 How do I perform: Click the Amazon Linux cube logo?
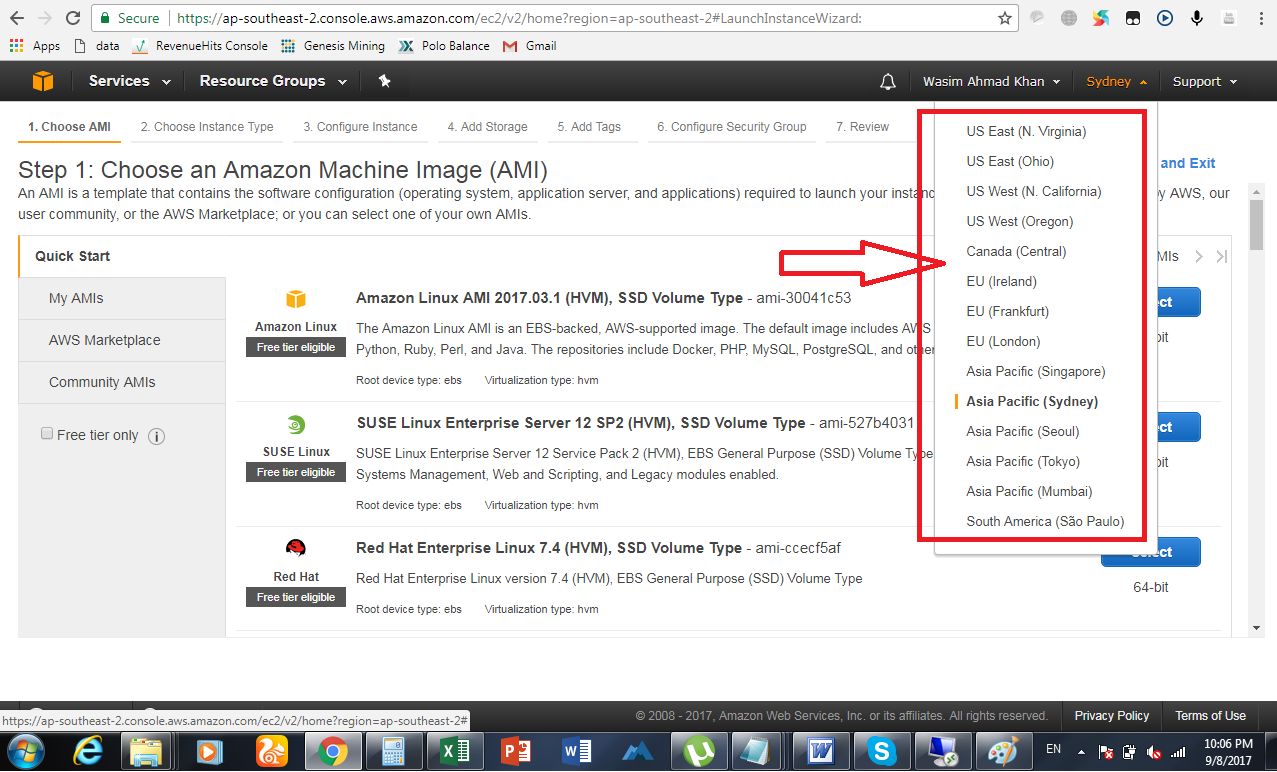click(295, 299)
